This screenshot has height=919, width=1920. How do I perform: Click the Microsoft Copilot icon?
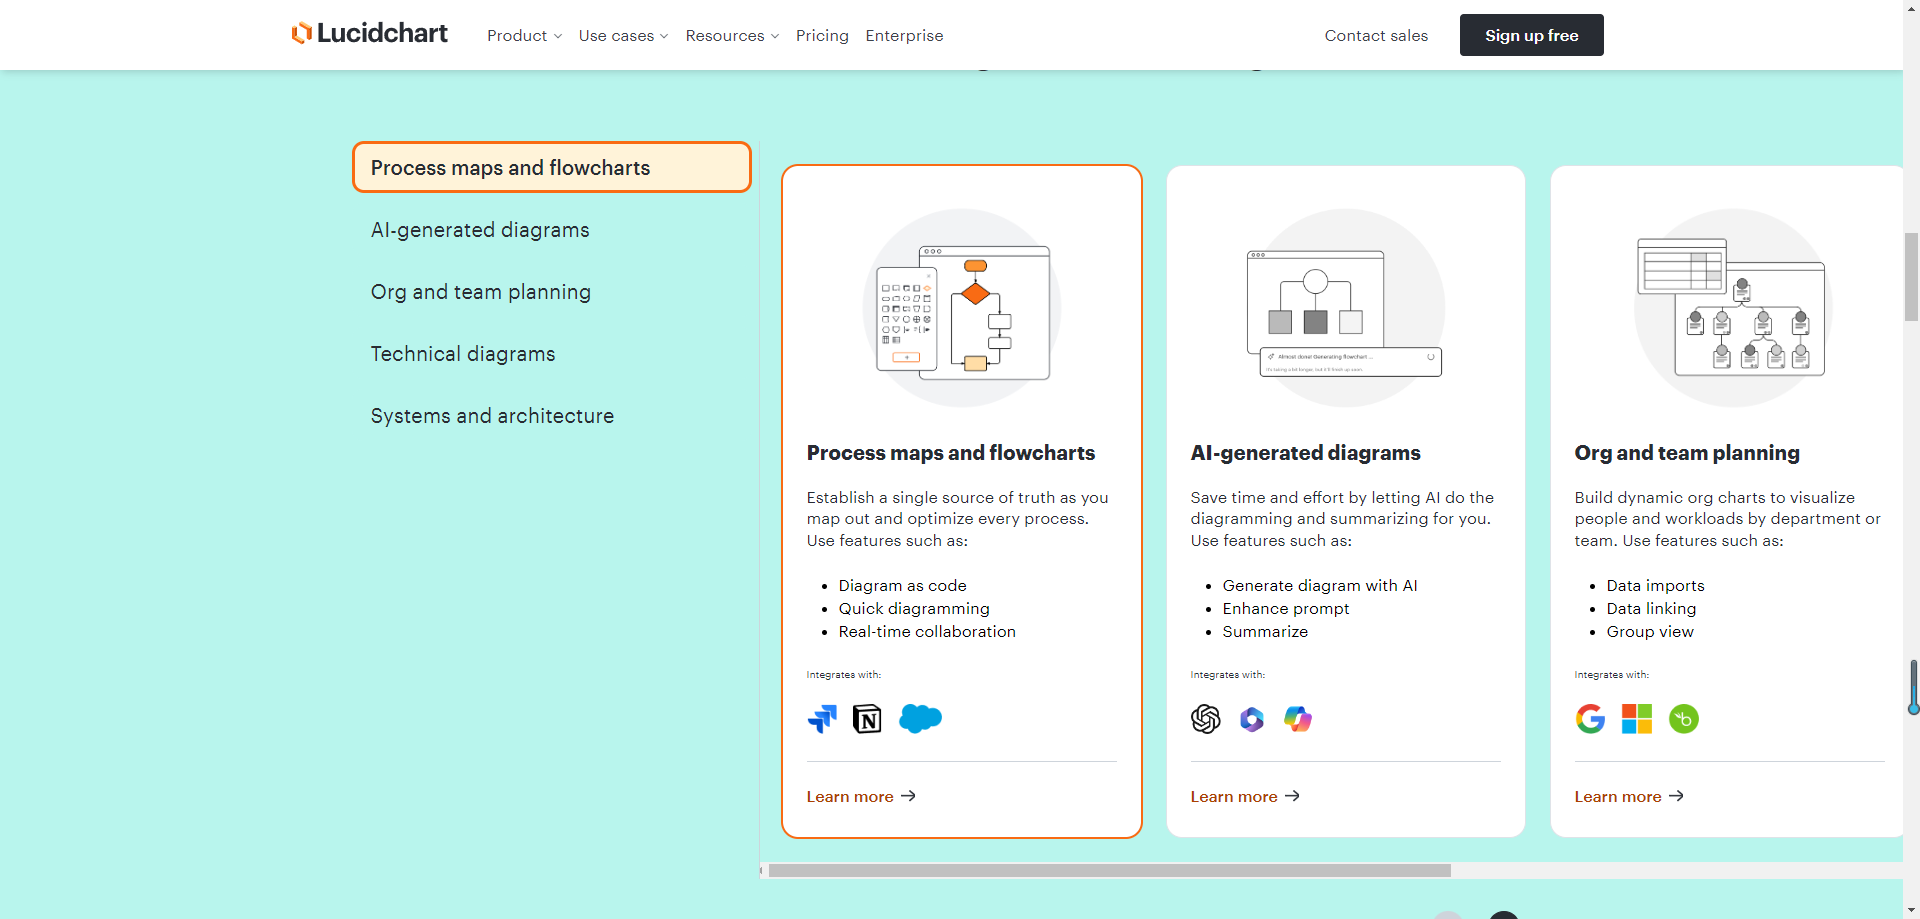(x=1298, y=719)
